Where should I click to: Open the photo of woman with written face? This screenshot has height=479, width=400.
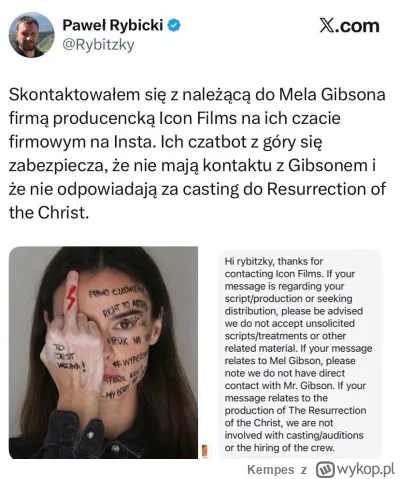tap(103, 352)
